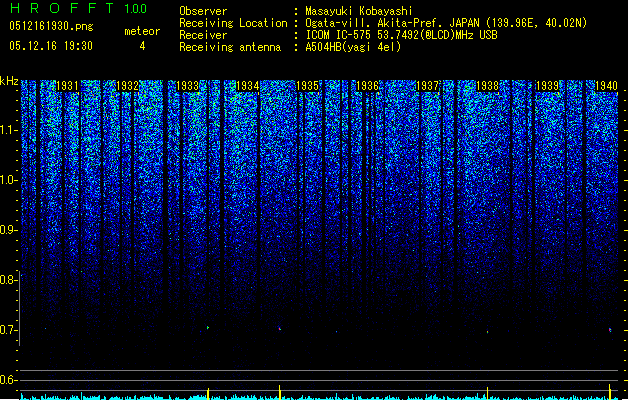Click the yellow power spike between 1934 and 1935
Screen dimensions: 629x400
[x=280, y=392]
